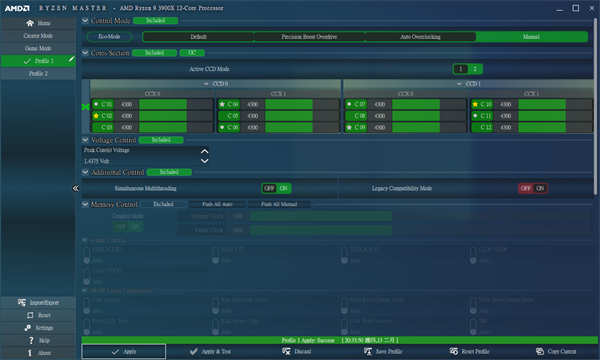Toggle the Control Mode Included switch
This screenshot has height=360, width=600.
click(x=155, y=20)
